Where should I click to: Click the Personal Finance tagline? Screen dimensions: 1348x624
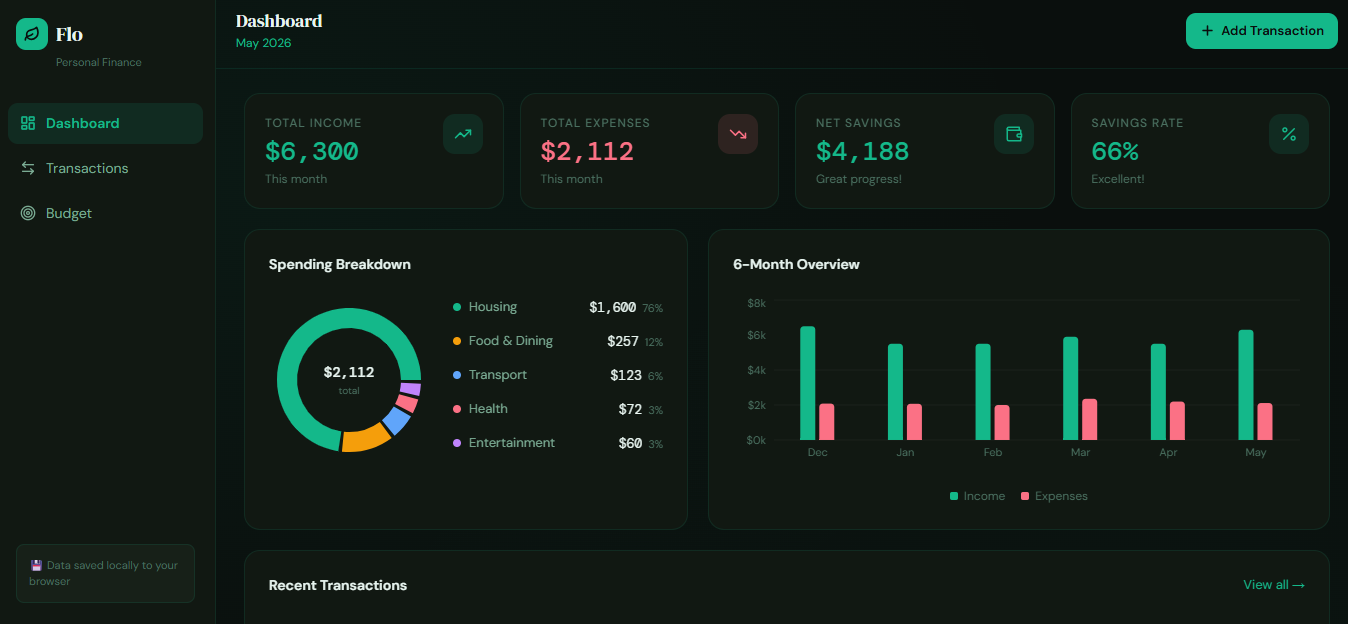(99, 62)
